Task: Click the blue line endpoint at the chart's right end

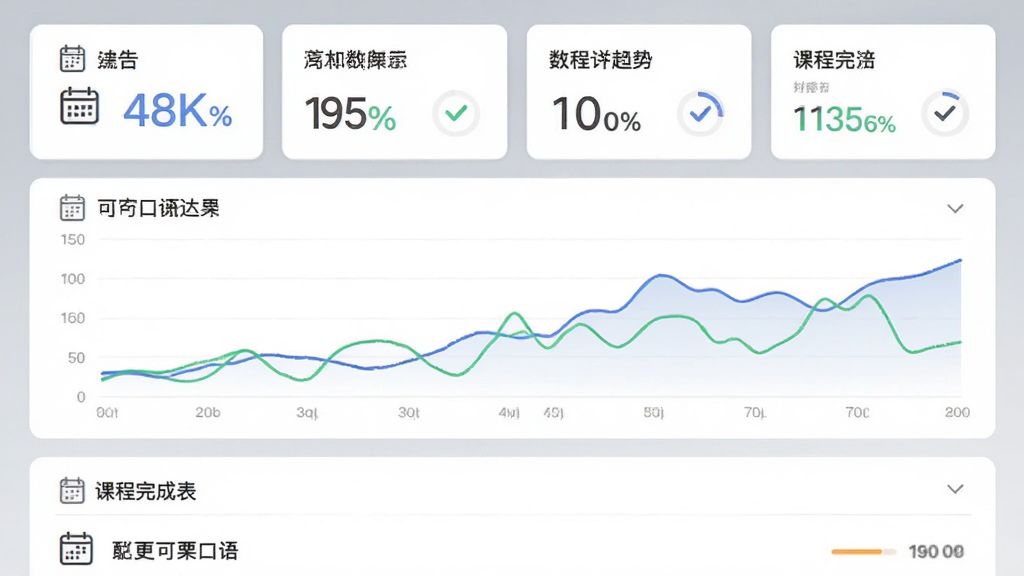Action: click(960, 261)
